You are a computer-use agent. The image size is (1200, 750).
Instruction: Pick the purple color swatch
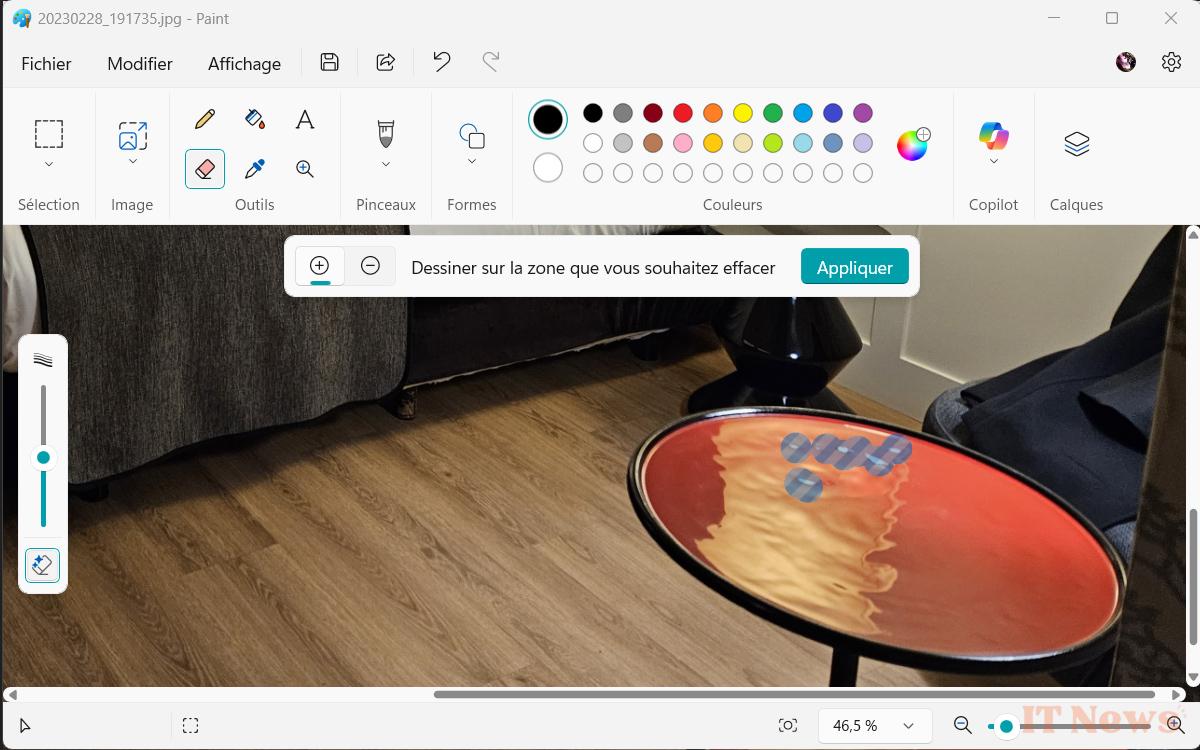pos(863,113)
